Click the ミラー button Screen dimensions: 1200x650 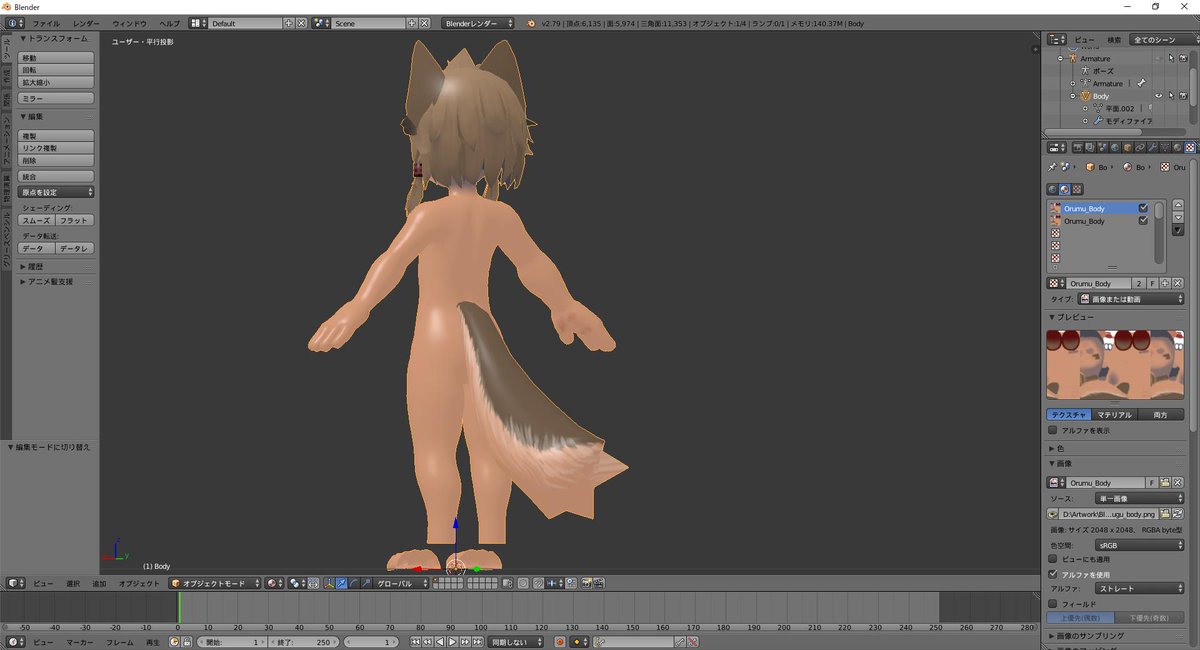click(57, 98)
